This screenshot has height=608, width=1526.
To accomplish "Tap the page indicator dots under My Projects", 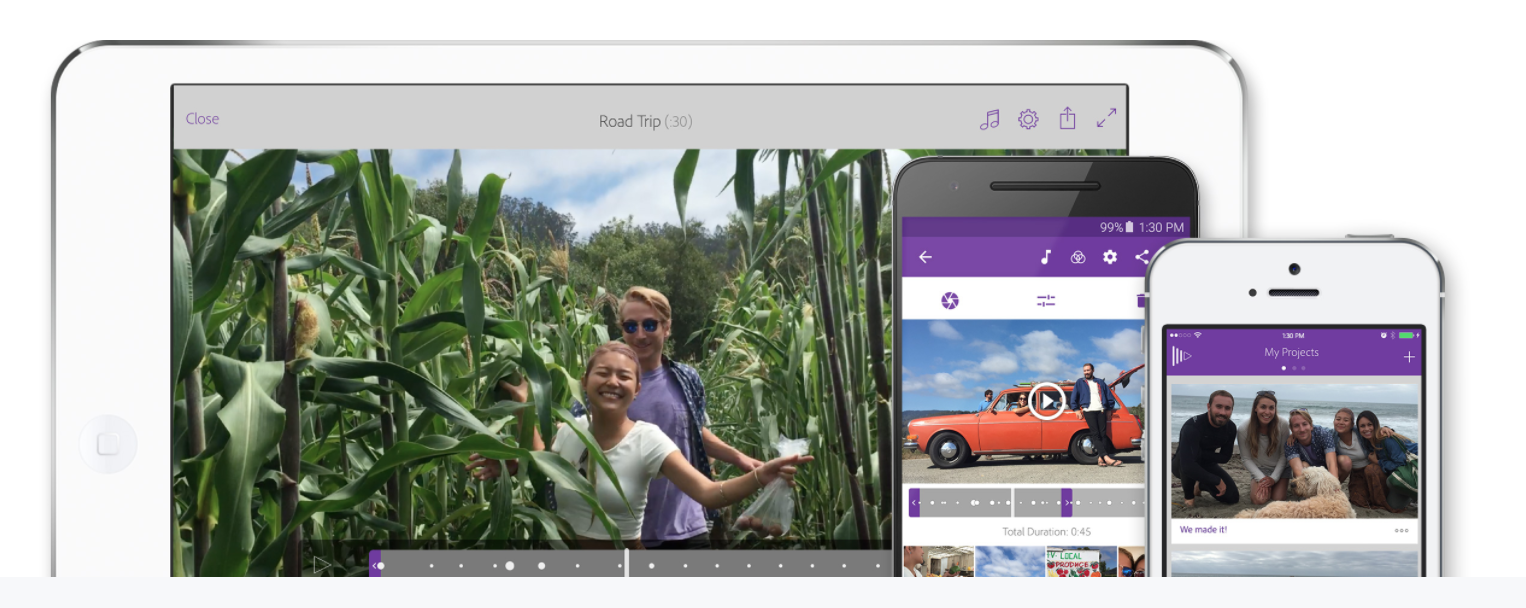I will point(1293,368).
